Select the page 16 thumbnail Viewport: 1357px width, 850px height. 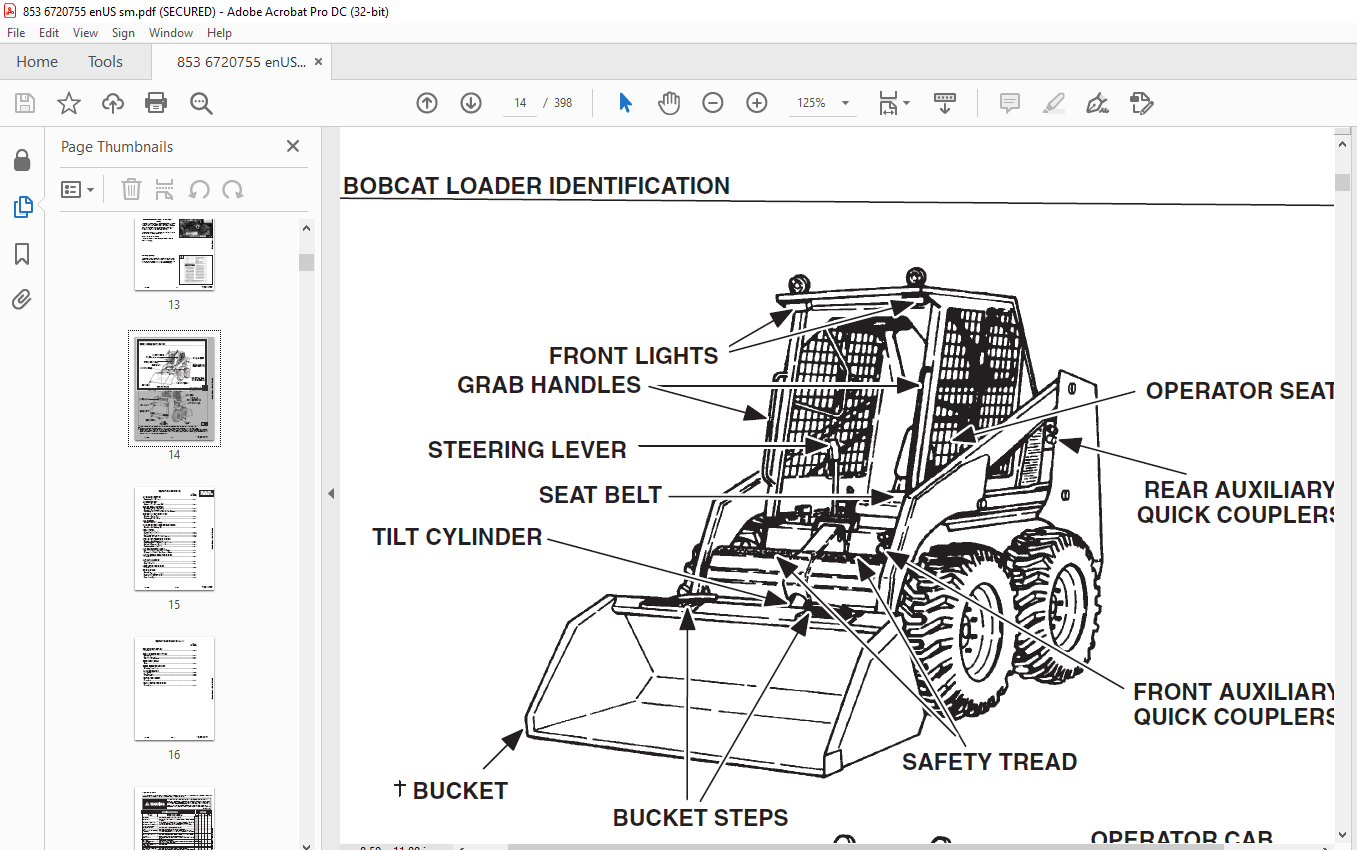174,689
